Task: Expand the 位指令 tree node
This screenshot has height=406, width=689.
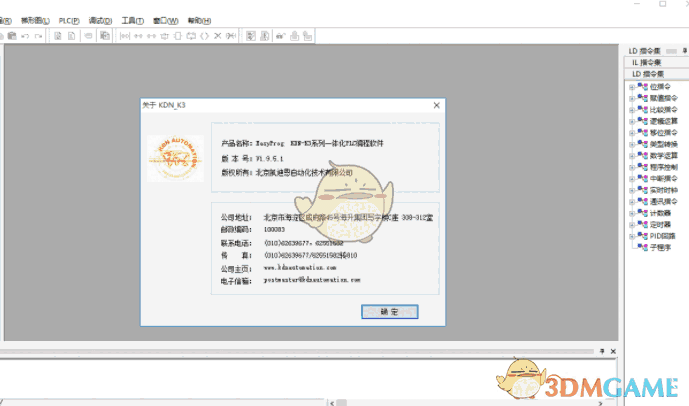Action: (x=632, y=87)
